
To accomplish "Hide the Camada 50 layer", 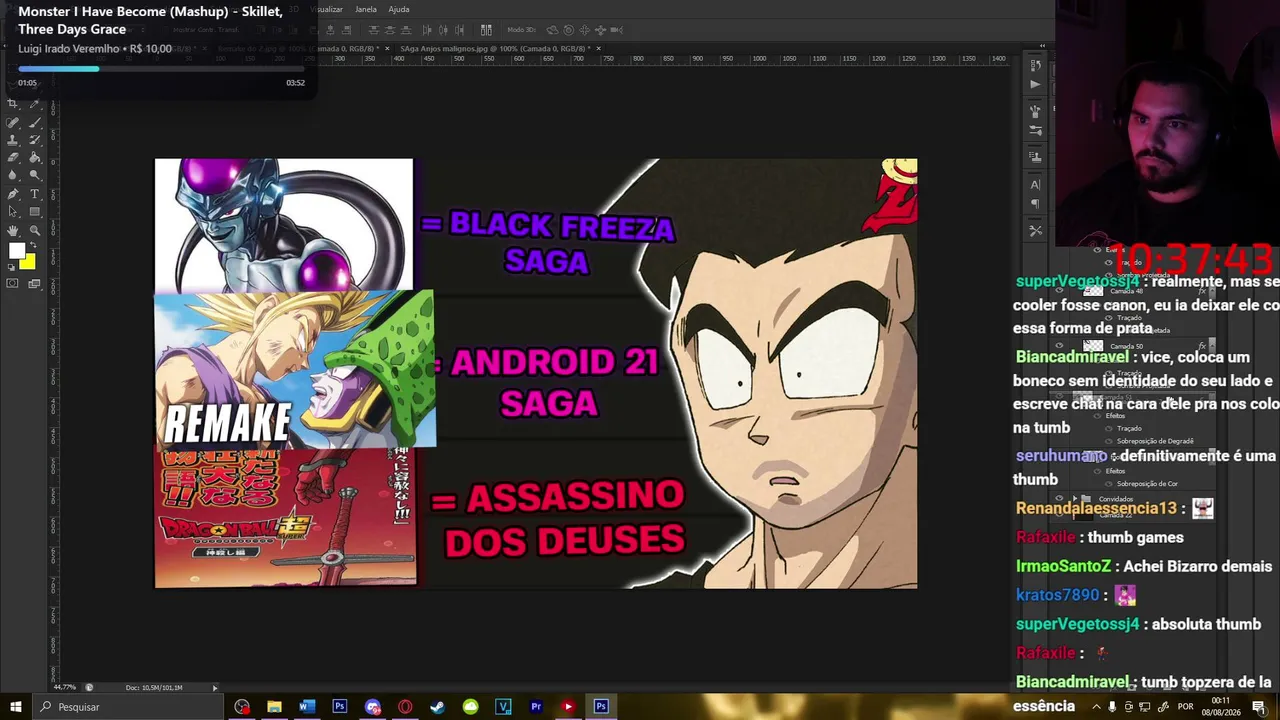I will (x=1060, y=346).
